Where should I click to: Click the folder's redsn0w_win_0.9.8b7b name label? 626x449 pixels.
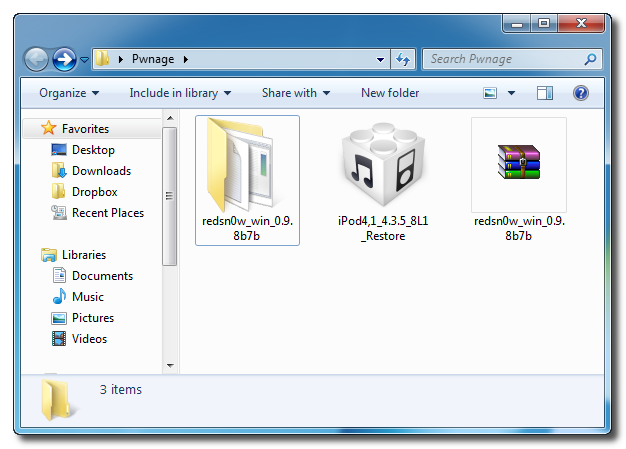coord(248,228)
